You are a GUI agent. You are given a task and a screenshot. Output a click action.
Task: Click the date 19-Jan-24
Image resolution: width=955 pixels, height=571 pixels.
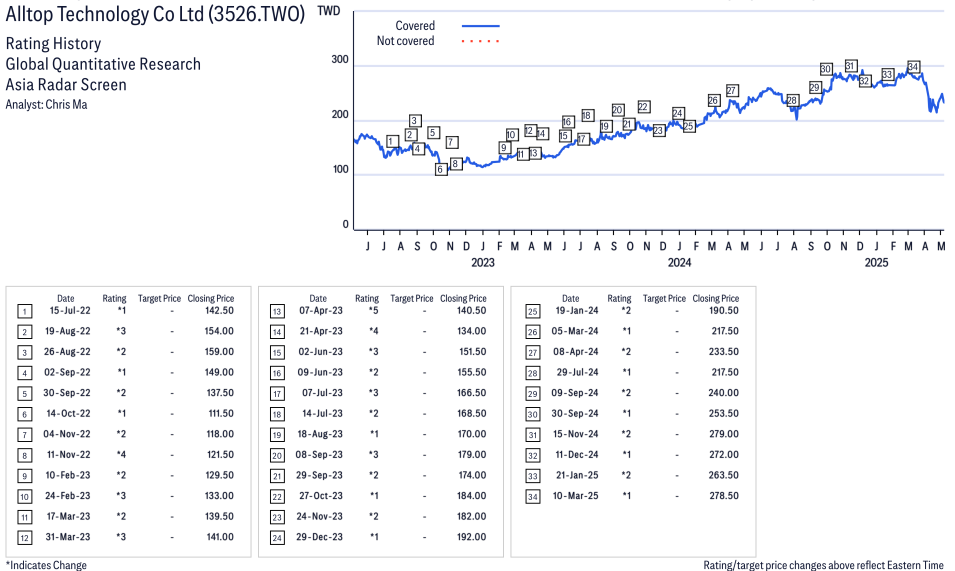click(x=577, y=310)
